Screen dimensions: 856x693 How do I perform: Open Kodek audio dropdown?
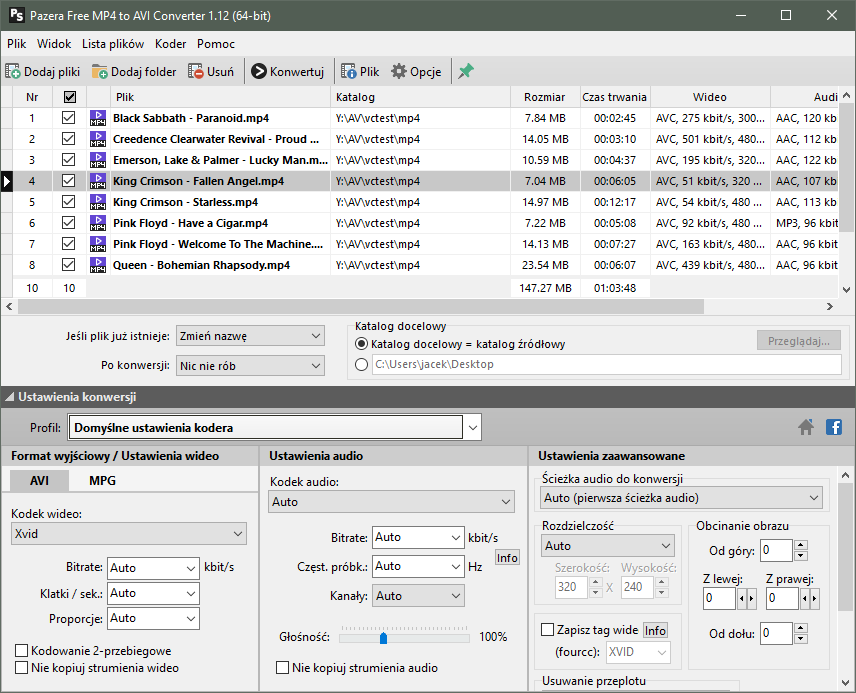[x=391, y=502]
